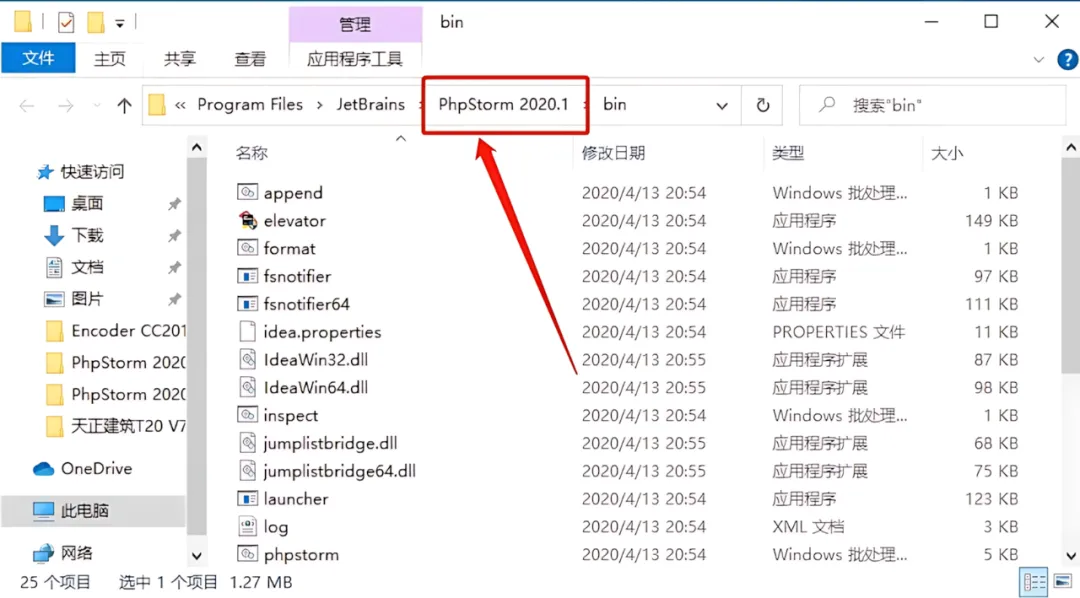Click the jumplistbridge64.dll file icon

tap(247, 471)
